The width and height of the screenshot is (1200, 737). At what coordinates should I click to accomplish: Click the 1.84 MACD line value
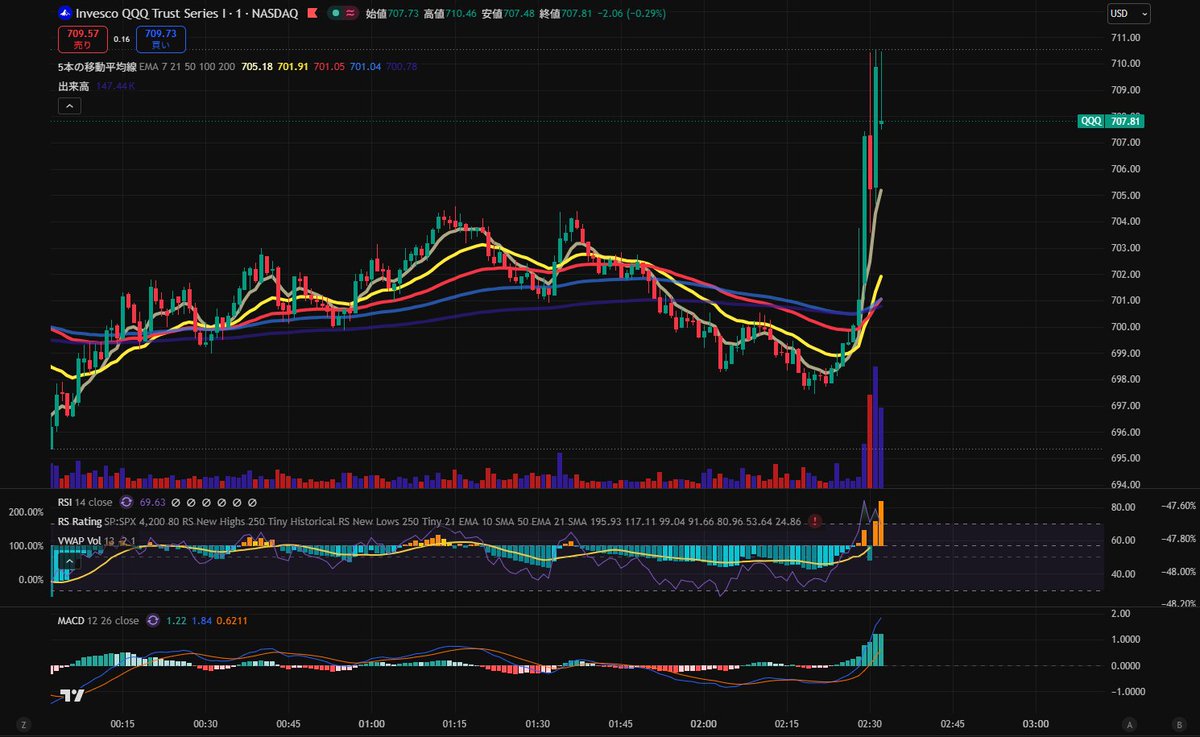[x=203, y=620]
